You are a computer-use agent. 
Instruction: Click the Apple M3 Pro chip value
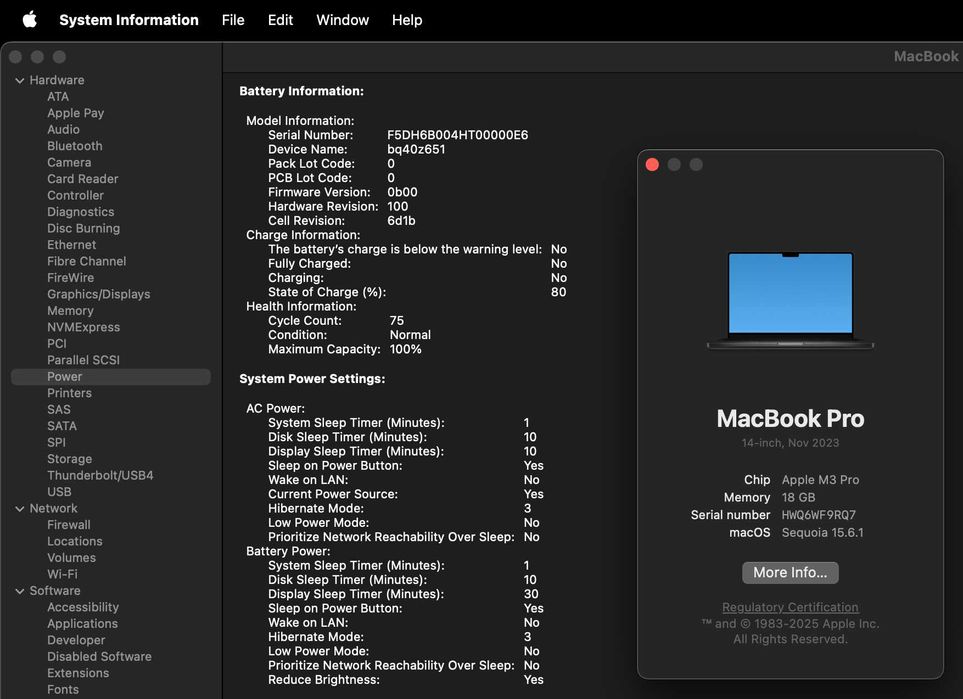(820, 480)
